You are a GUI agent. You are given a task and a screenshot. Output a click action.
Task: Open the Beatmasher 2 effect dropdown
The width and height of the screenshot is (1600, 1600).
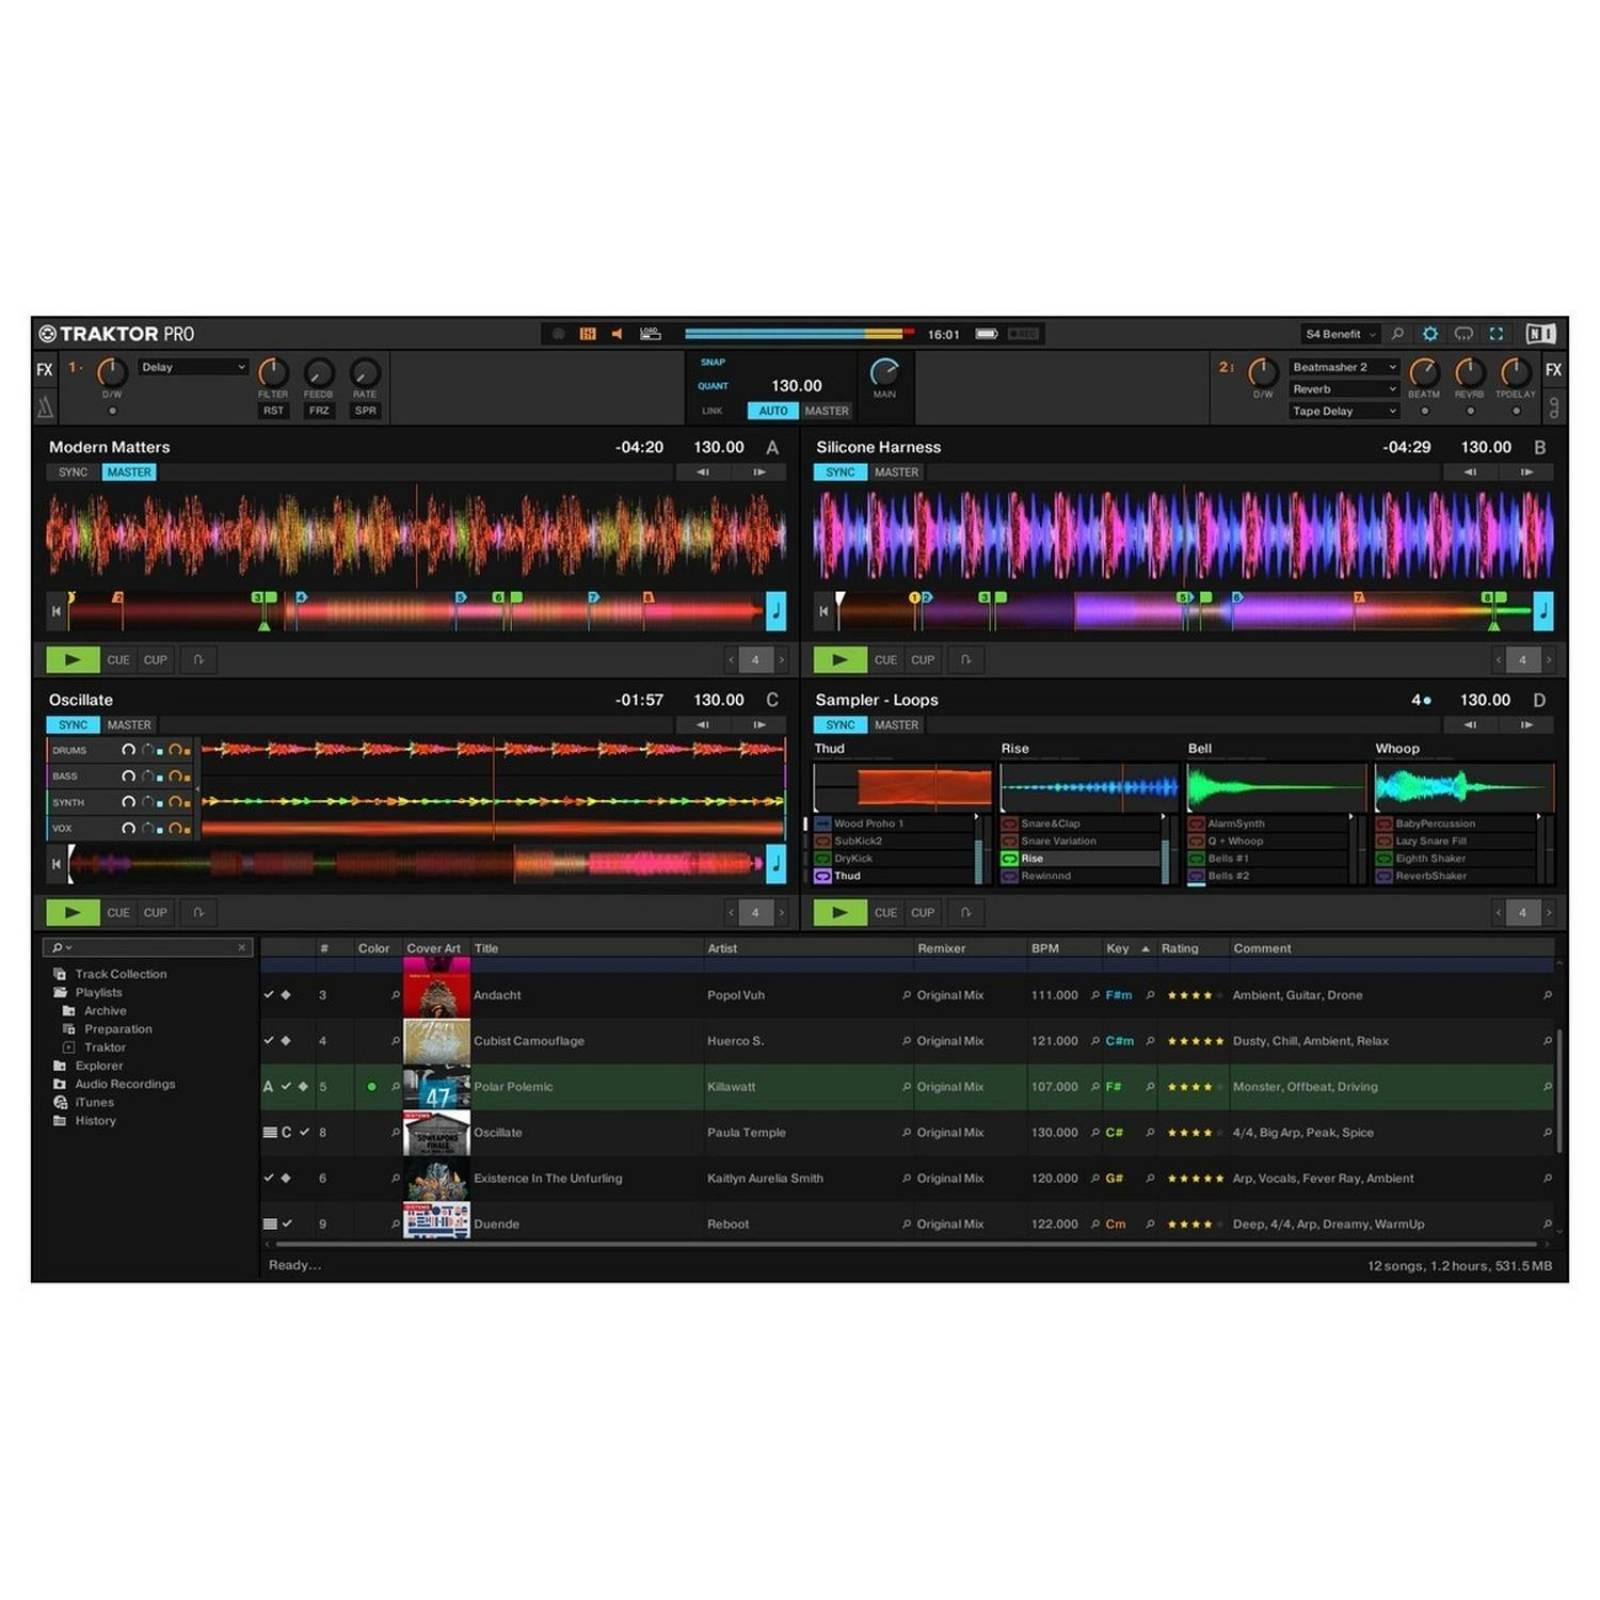(x=1344, y=367)
